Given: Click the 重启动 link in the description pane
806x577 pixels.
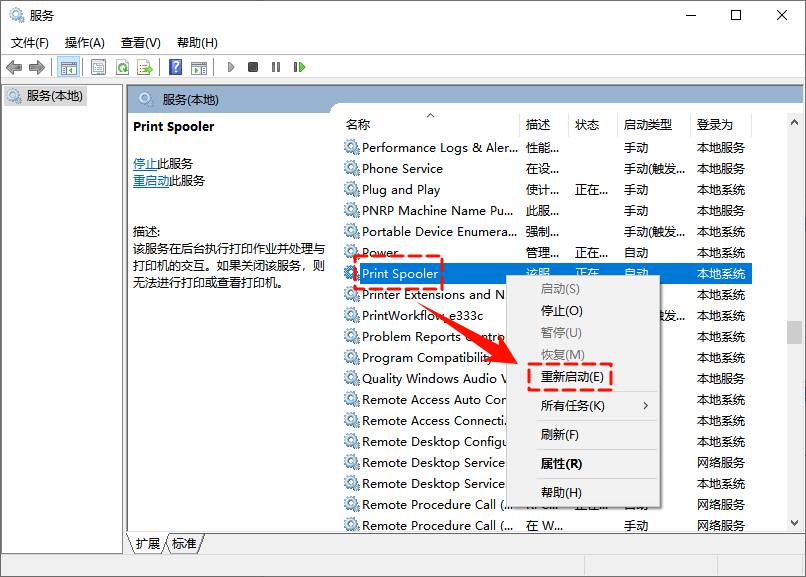Looking at the screenshot, I should [x=151, y=181].
